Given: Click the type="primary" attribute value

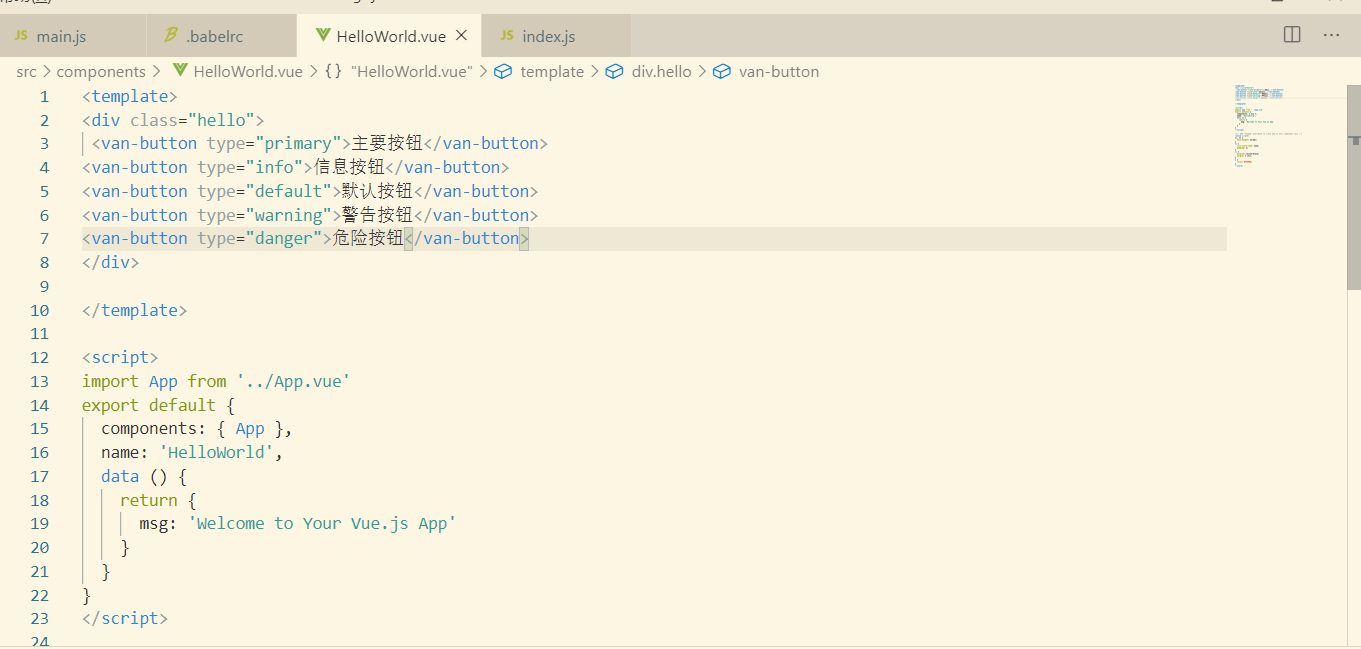Looking at the screenshot, I should coord(298,144).
